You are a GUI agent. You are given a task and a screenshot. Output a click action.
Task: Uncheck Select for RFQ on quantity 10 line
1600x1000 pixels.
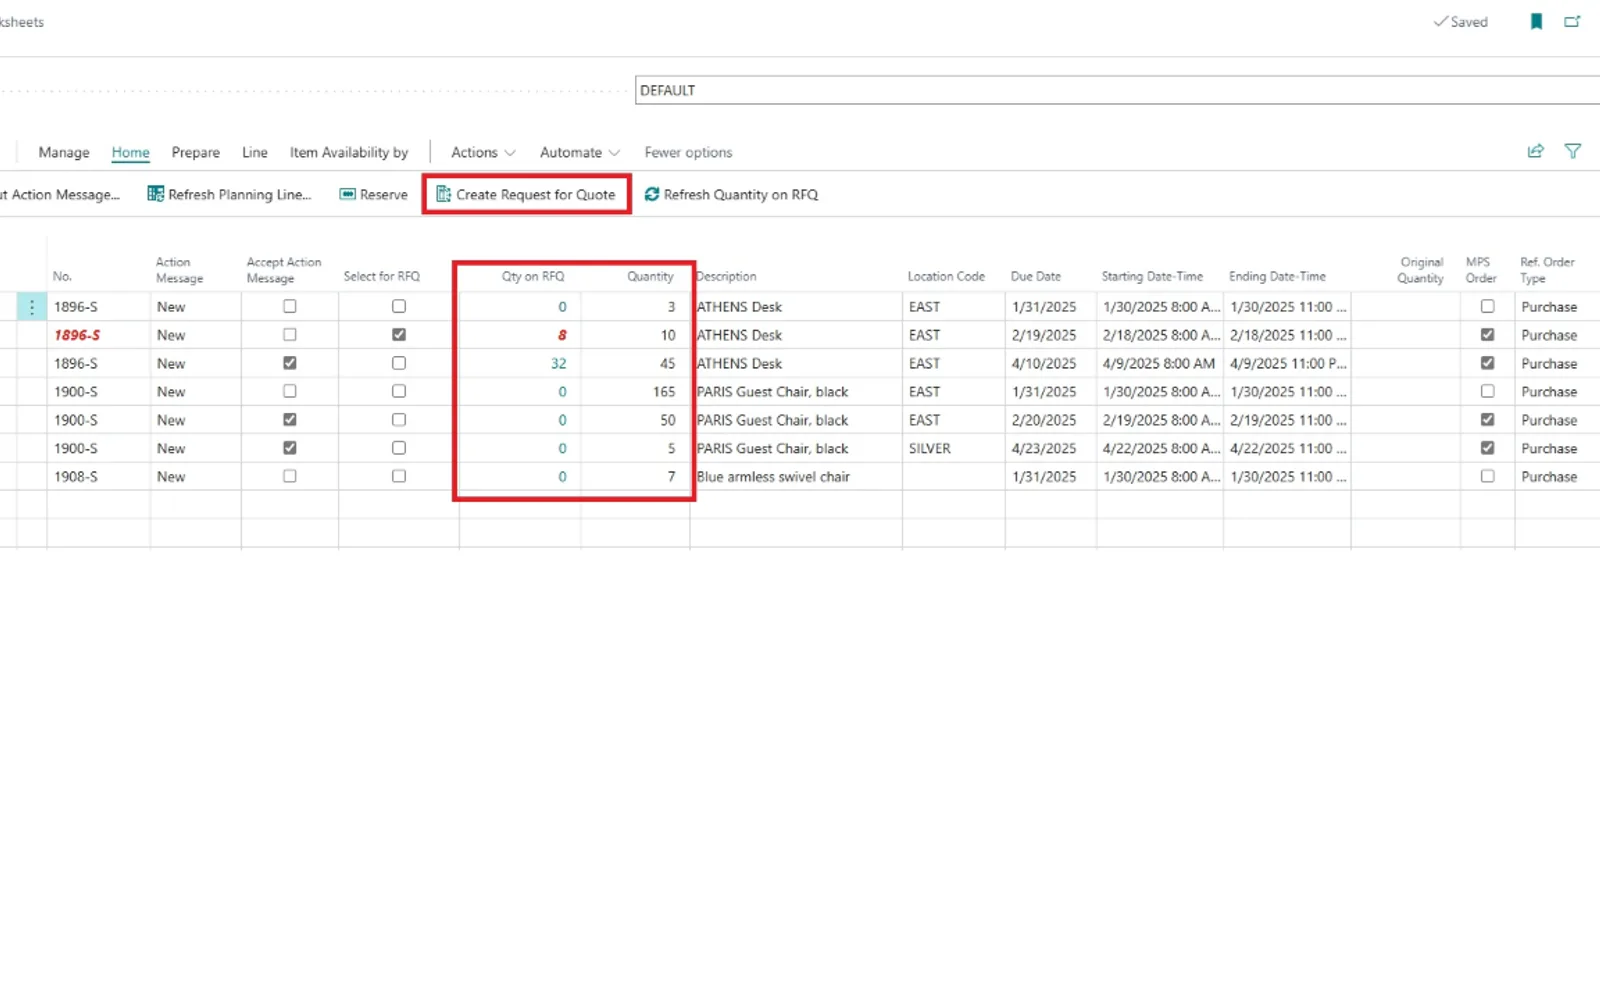(399, 334)
